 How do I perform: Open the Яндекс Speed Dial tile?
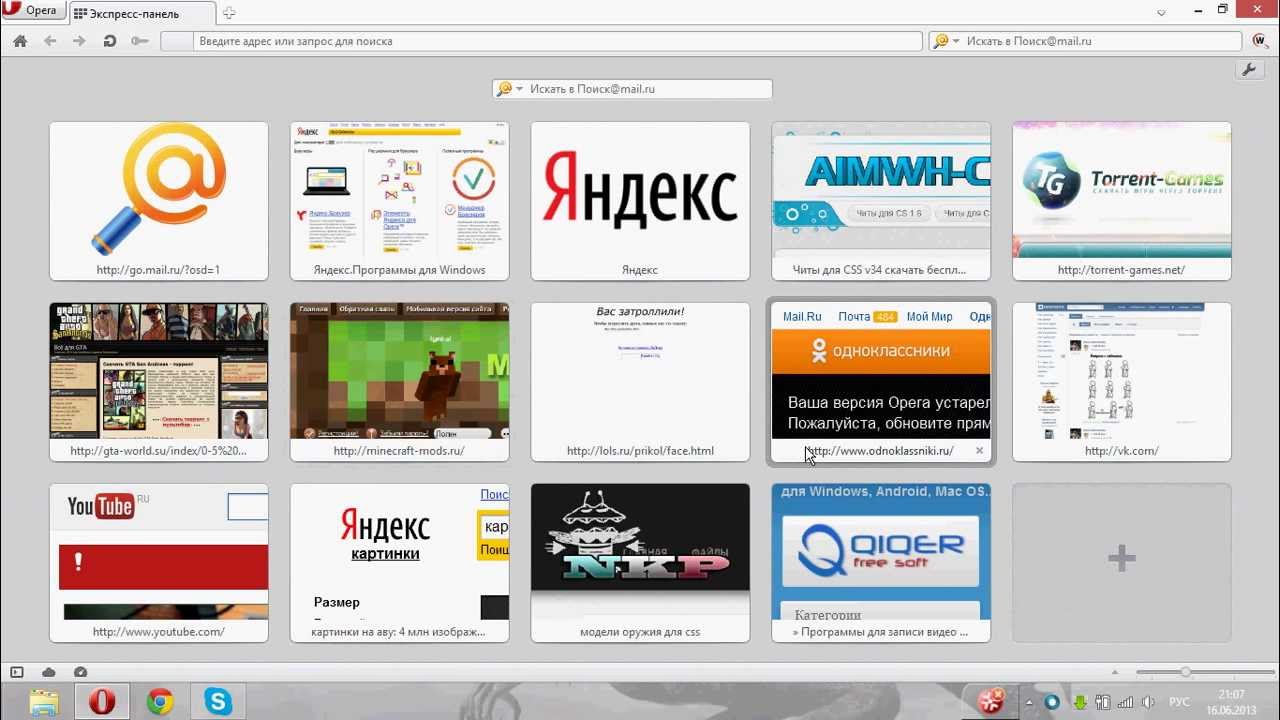pyautogui.click(x=640, y=201)
